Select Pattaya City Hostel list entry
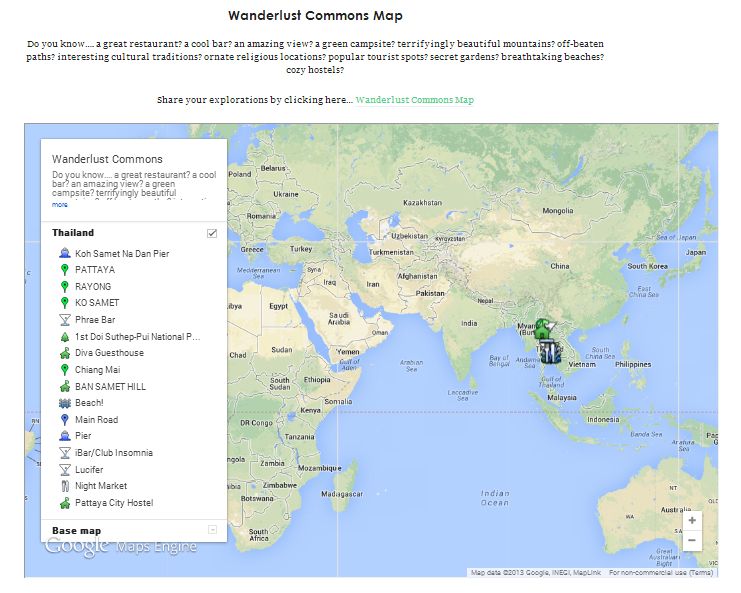The width and height of the screenshot is (741, 593). point(114,503)
